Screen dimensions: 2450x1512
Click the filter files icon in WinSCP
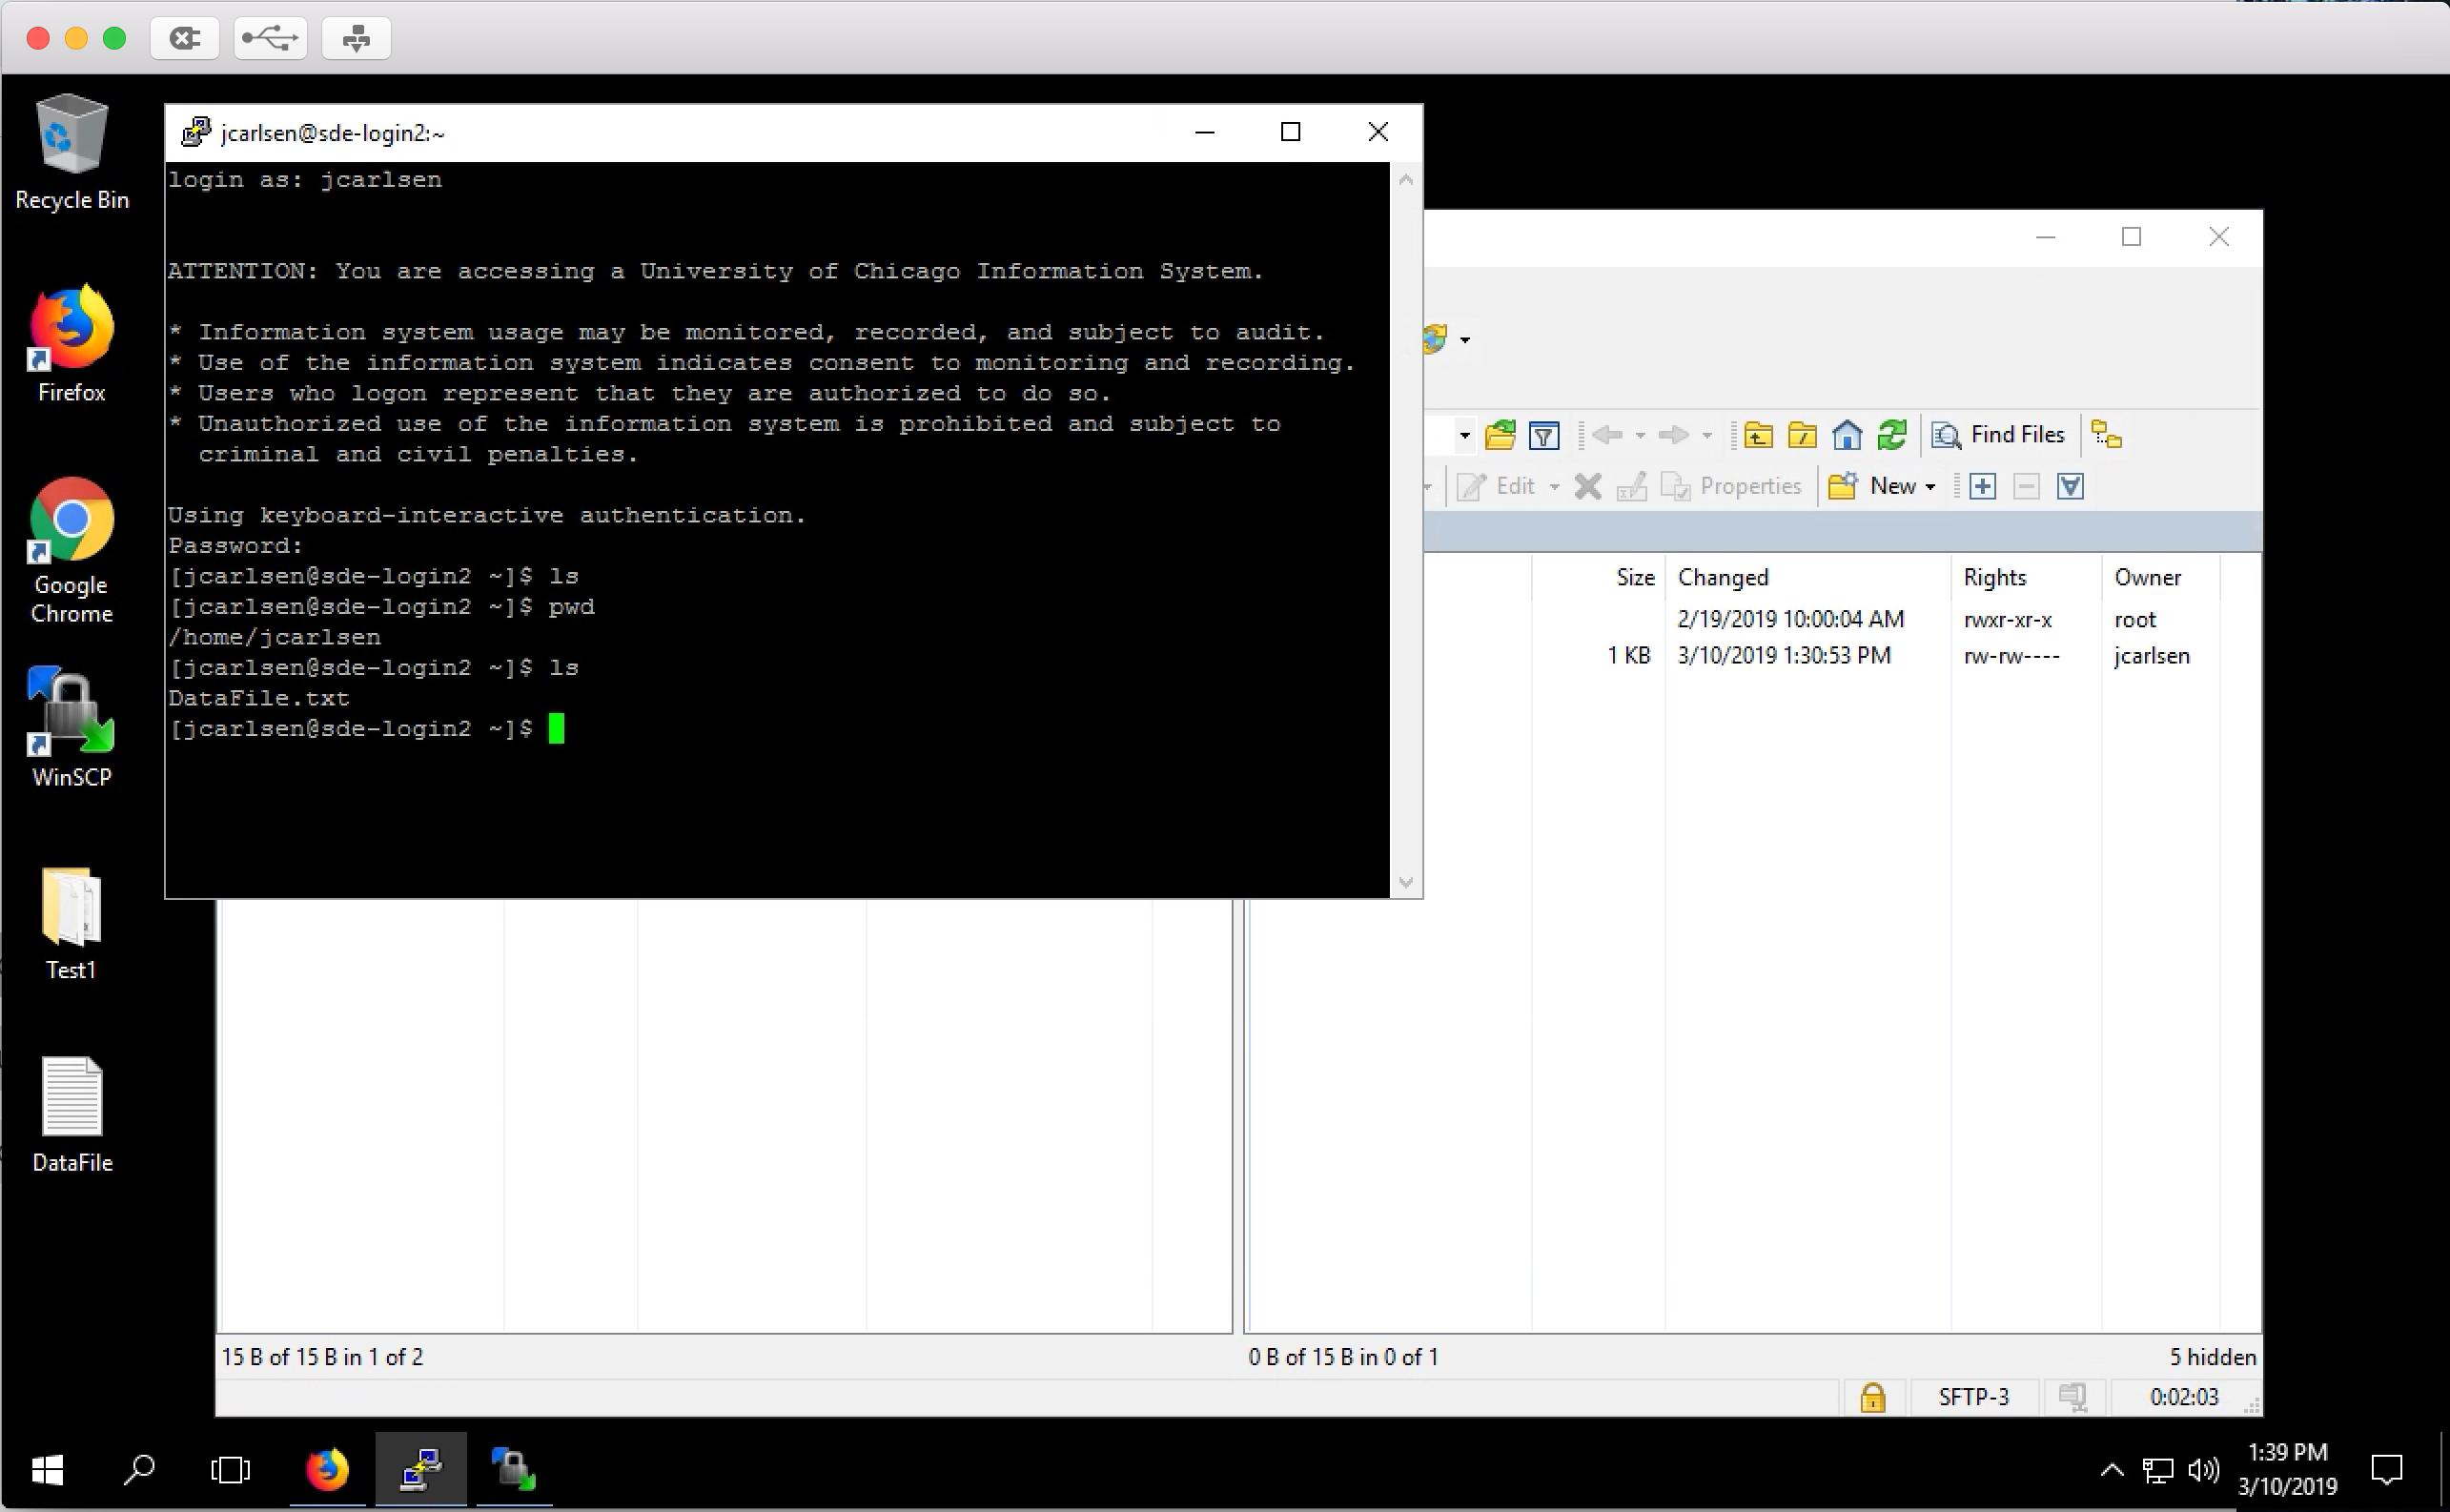pos(1544,435)
